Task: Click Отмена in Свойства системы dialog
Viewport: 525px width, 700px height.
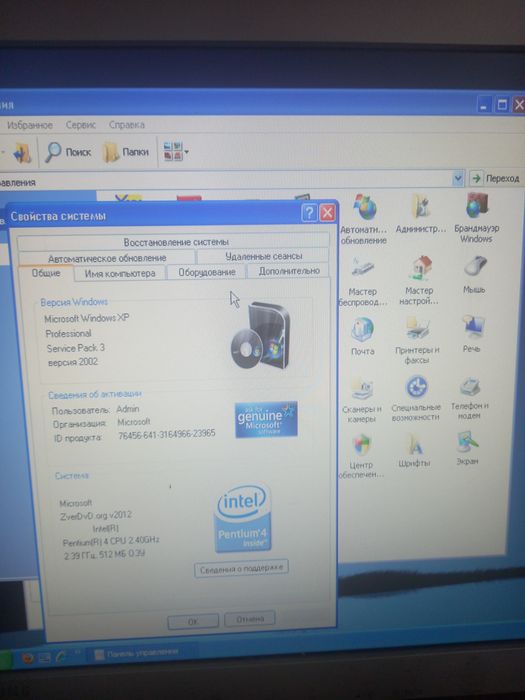Action: coord(250,619)
